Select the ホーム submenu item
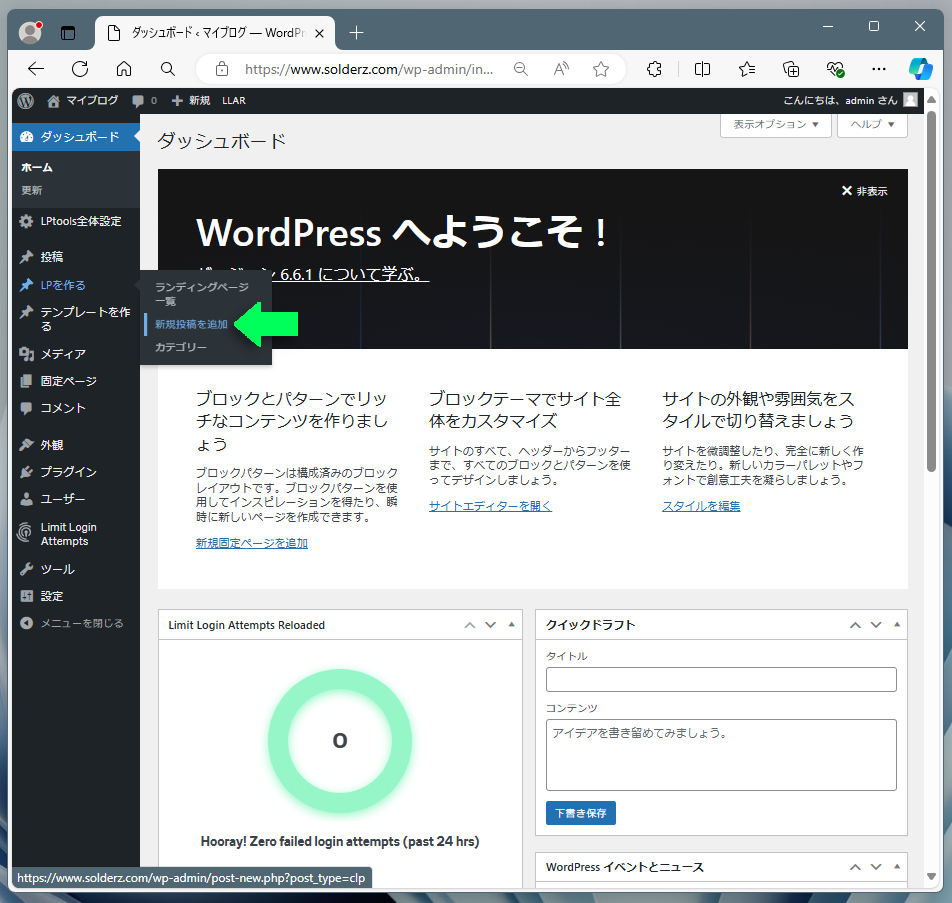Viewport: 952px width, 903px height. [x=37, y=168]
